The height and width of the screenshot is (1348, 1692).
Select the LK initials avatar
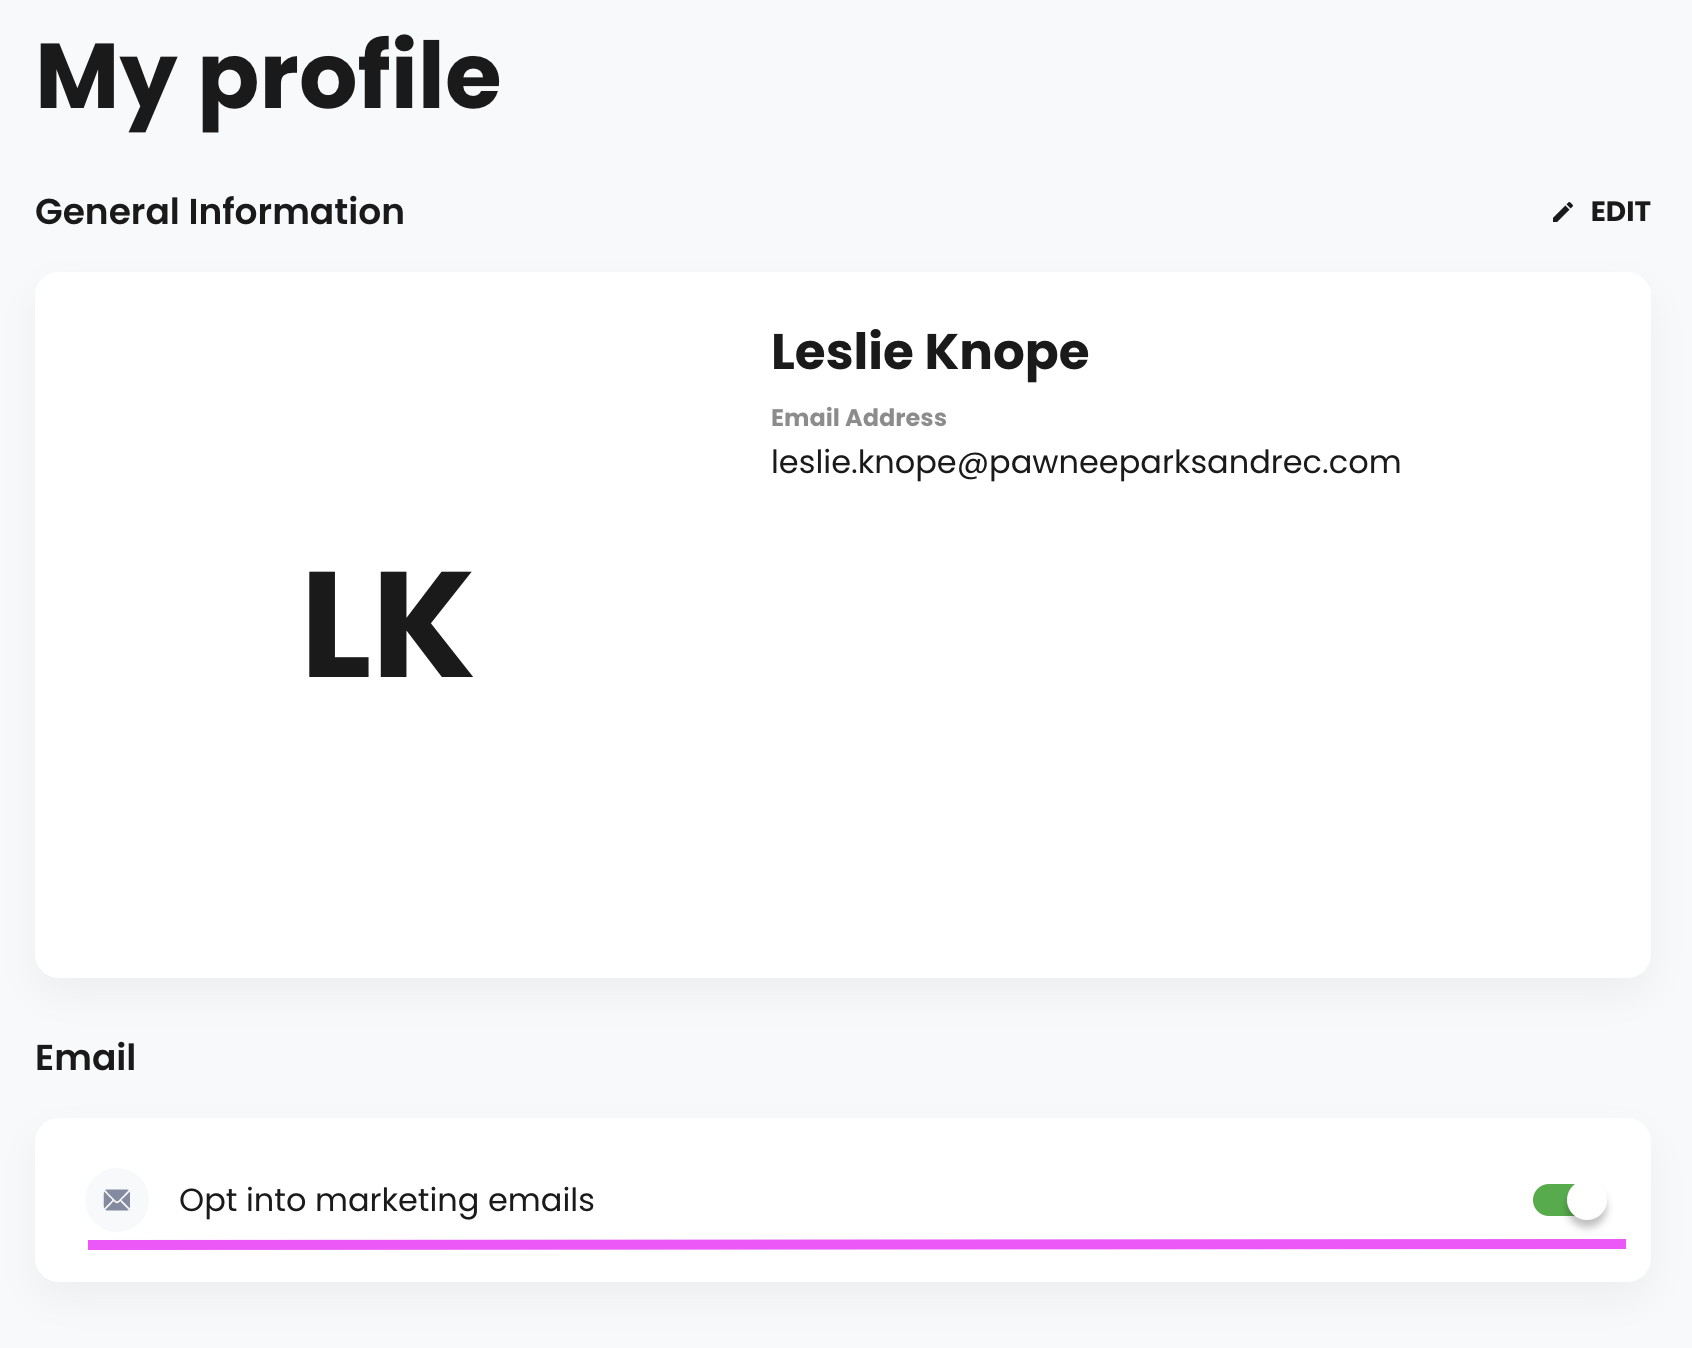click(x=388, y=625)
